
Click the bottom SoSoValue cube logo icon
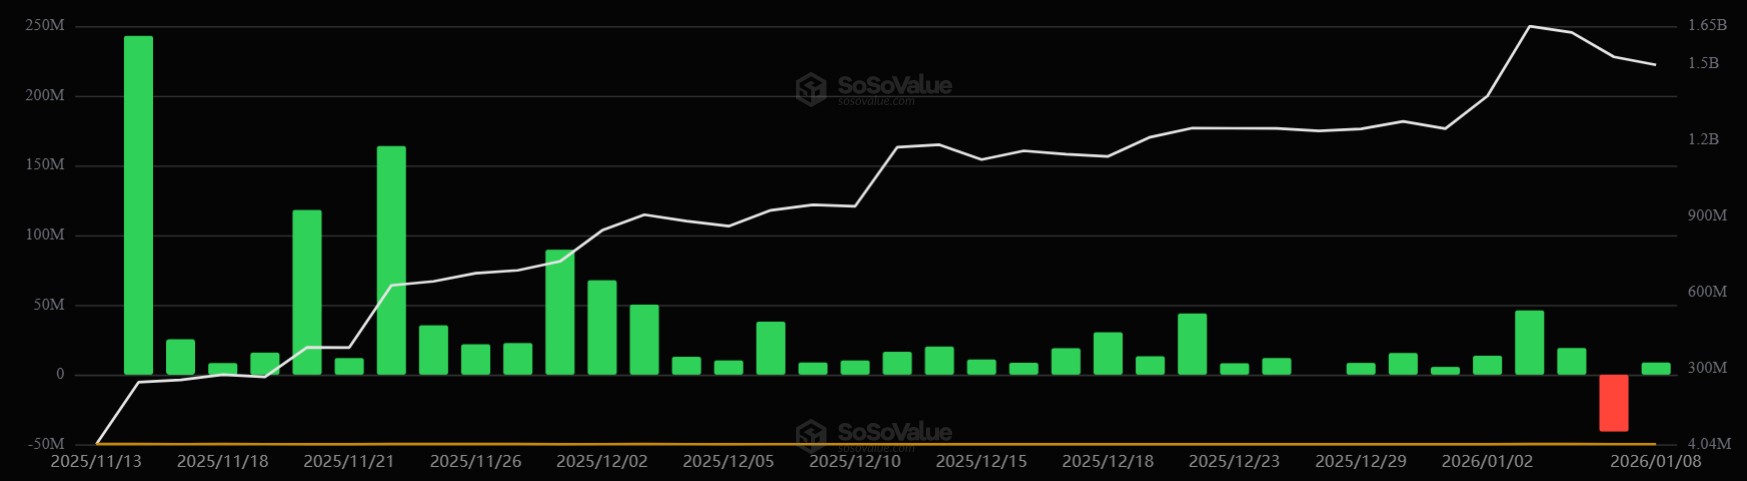tap(811, 436)
